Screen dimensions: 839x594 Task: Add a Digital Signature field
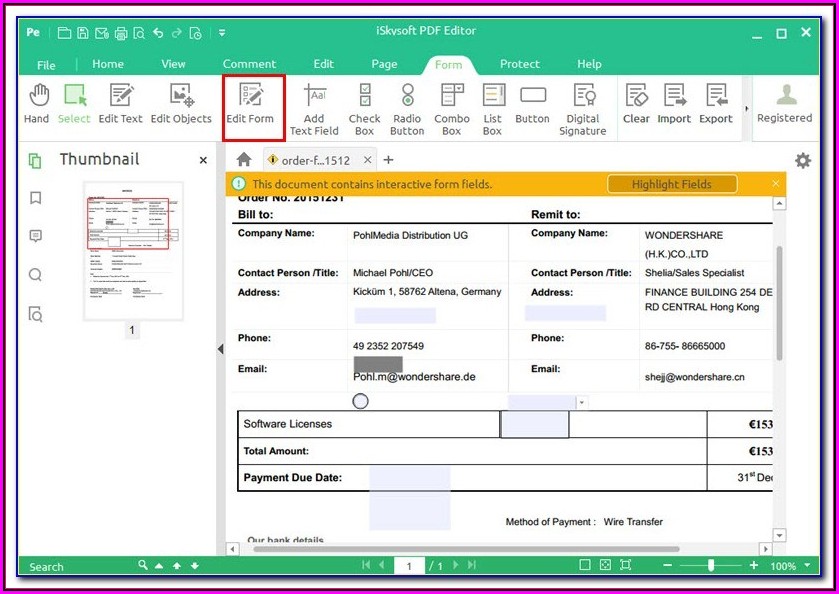pyautogui.click(x=582, y=108)
